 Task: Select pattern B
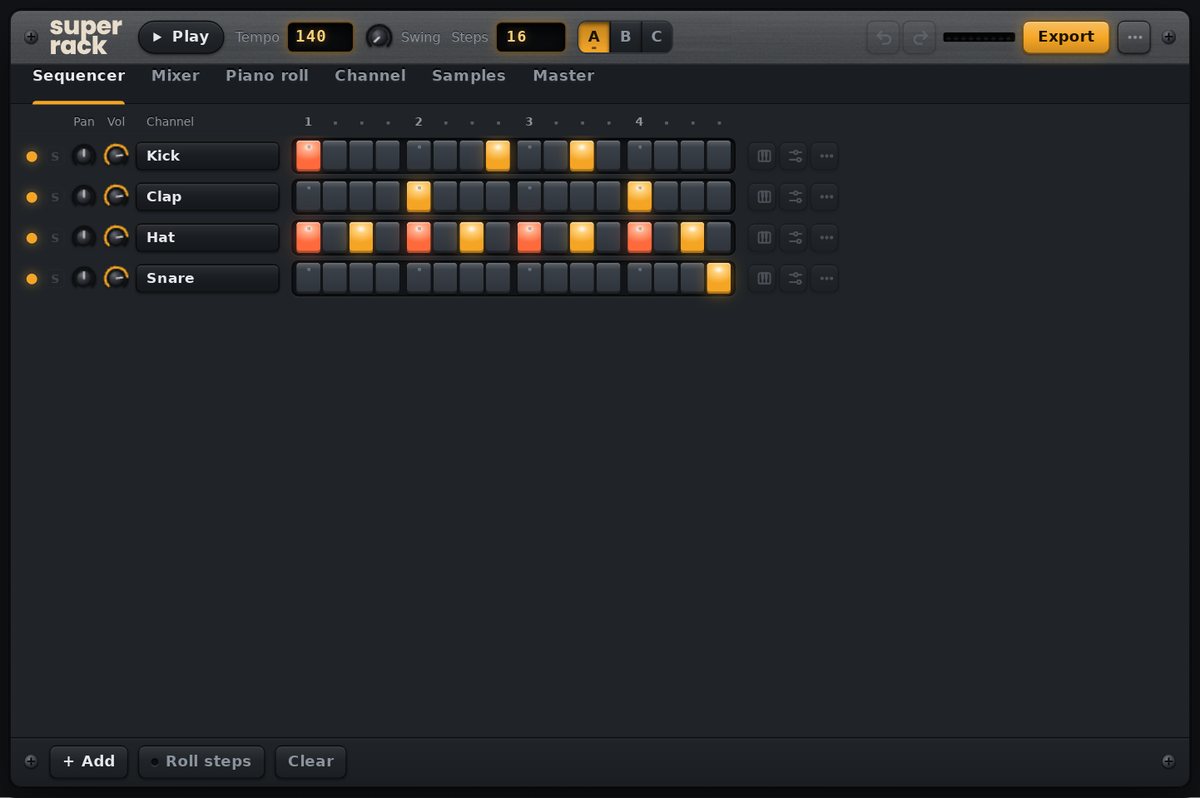pos(625,37)
